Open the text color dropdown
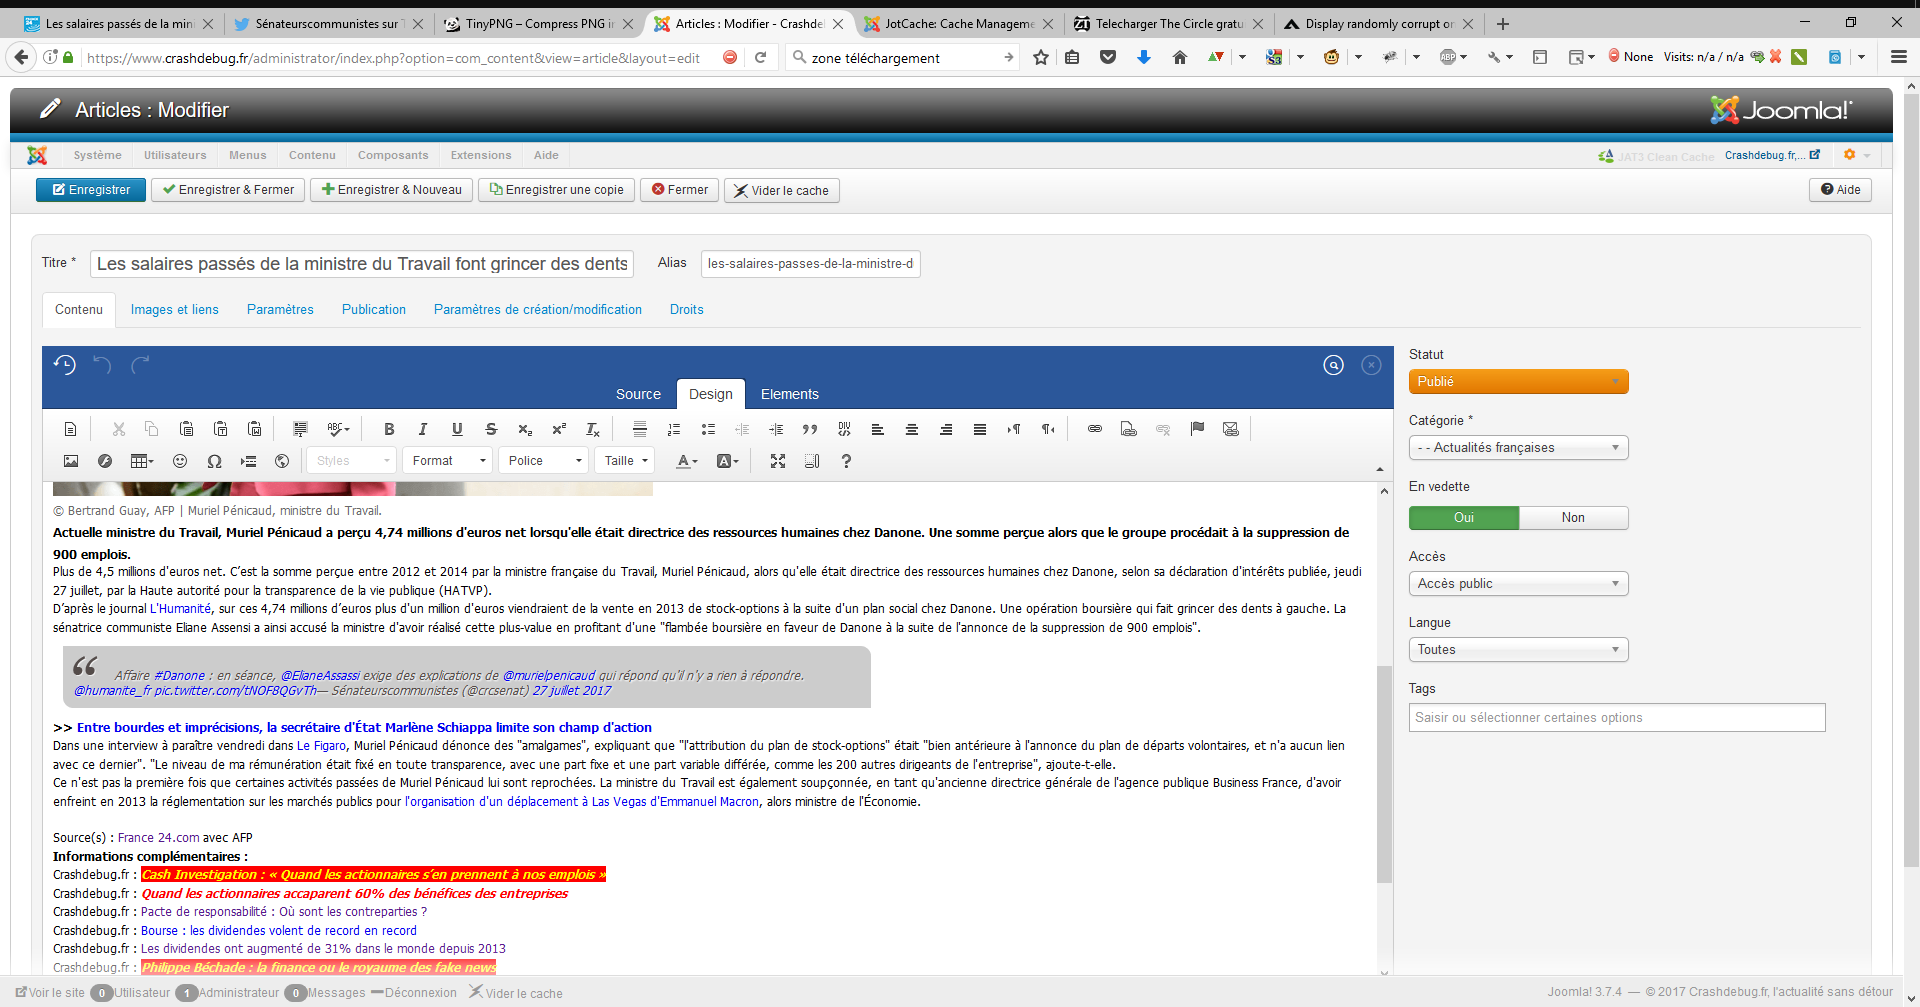Viewport: 1920px width, 1007px height. (687, 461)
